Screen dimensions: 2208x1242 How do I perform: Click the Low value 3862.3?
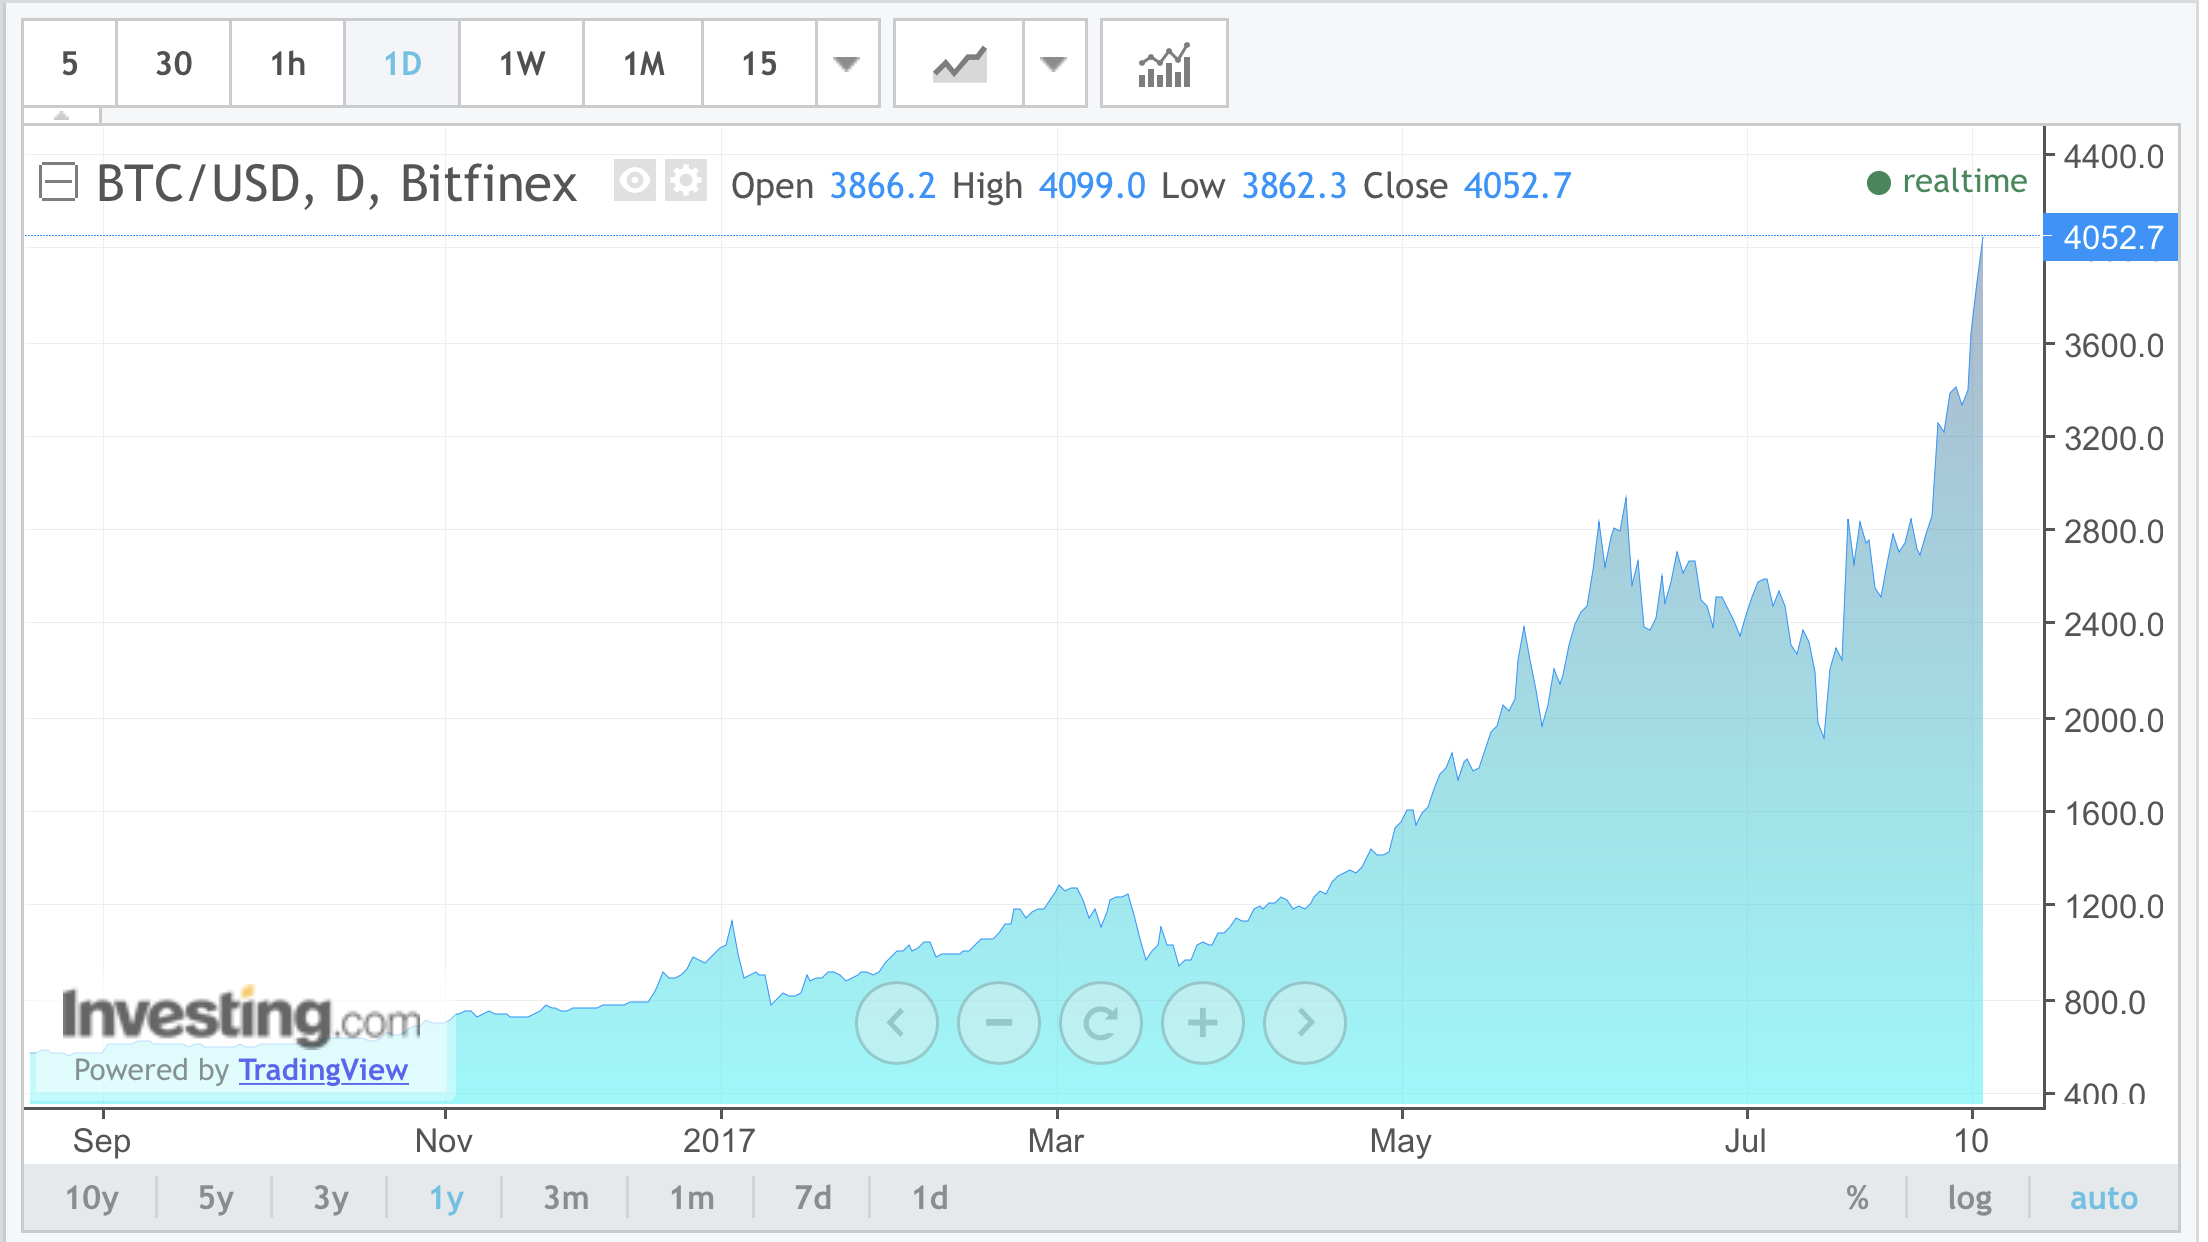[x=1294, y=185]
